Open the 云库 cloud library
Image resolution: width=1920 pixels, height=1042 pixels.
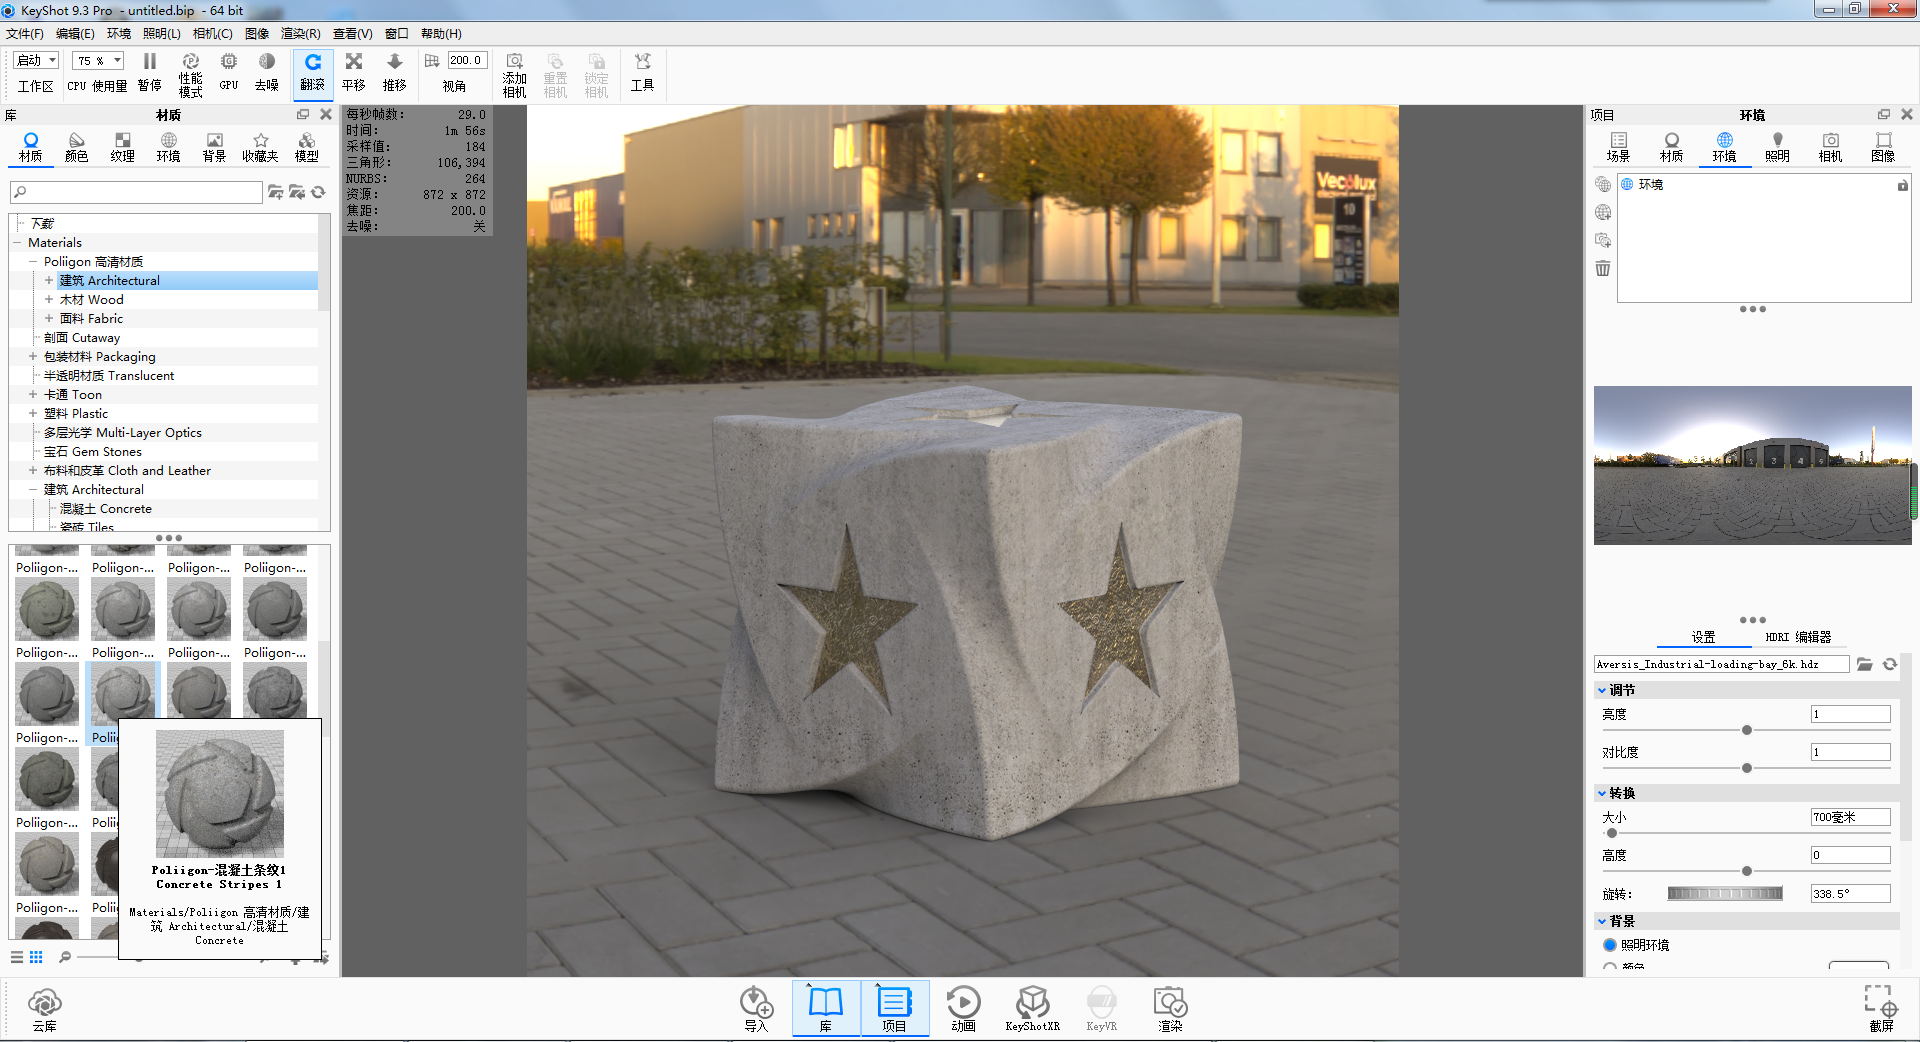pyautogui.click(x=44, y=1009)
